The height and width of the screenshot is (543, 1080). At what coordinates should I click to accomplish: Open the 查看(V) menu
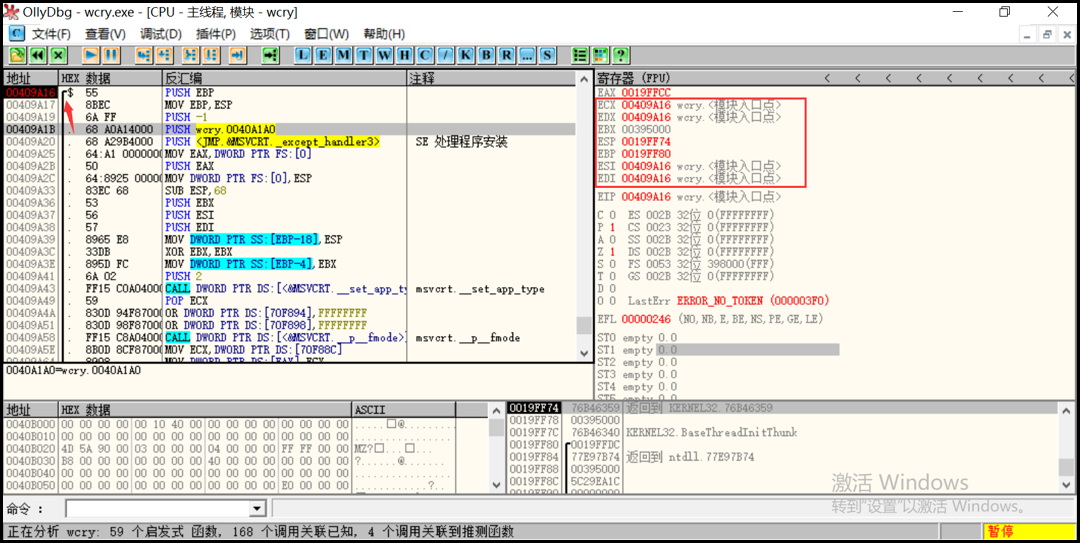[105, 34]
